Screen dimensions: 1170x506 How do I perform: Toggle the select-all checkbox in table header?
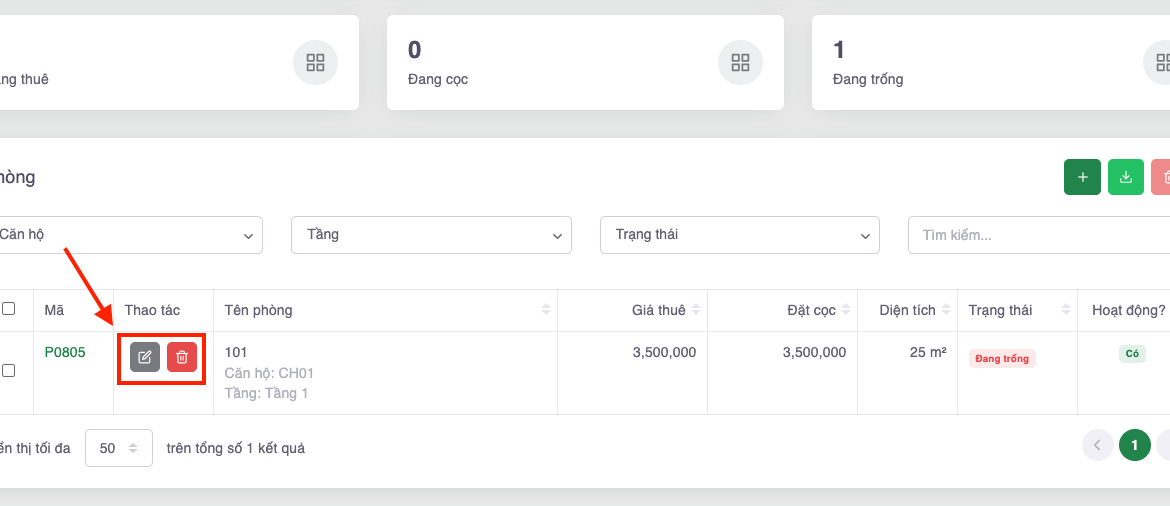tap(9, 309)
